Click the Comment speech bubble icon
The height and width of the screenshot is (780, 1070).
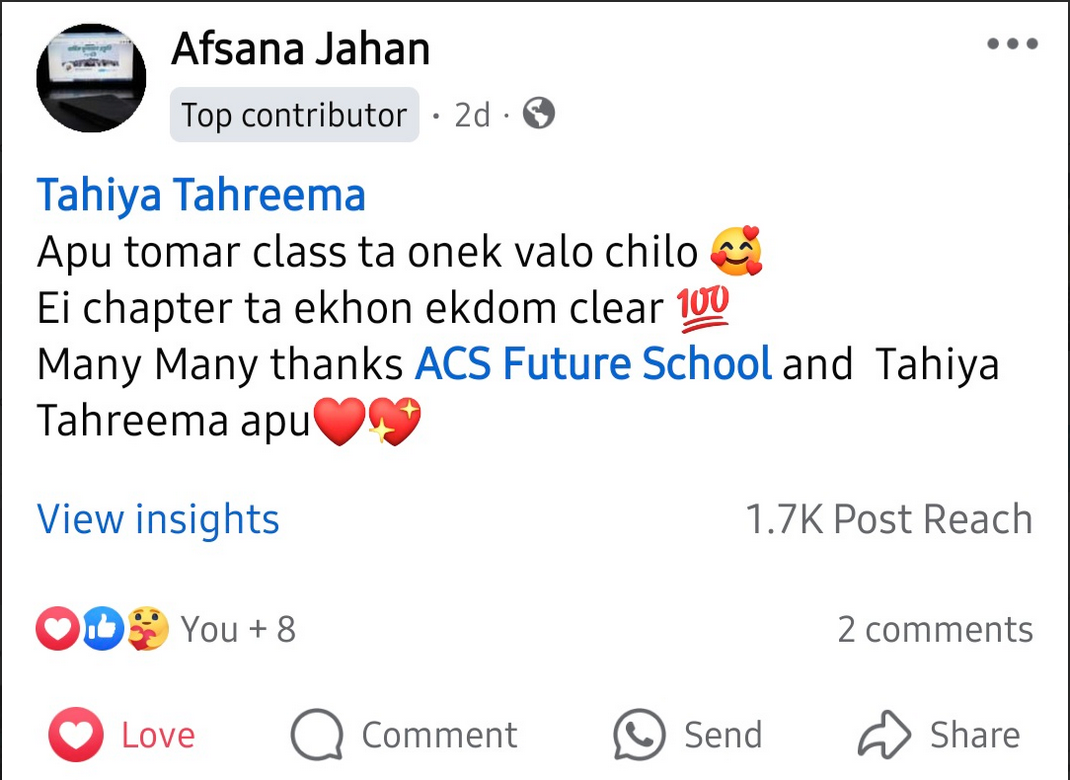317,736
